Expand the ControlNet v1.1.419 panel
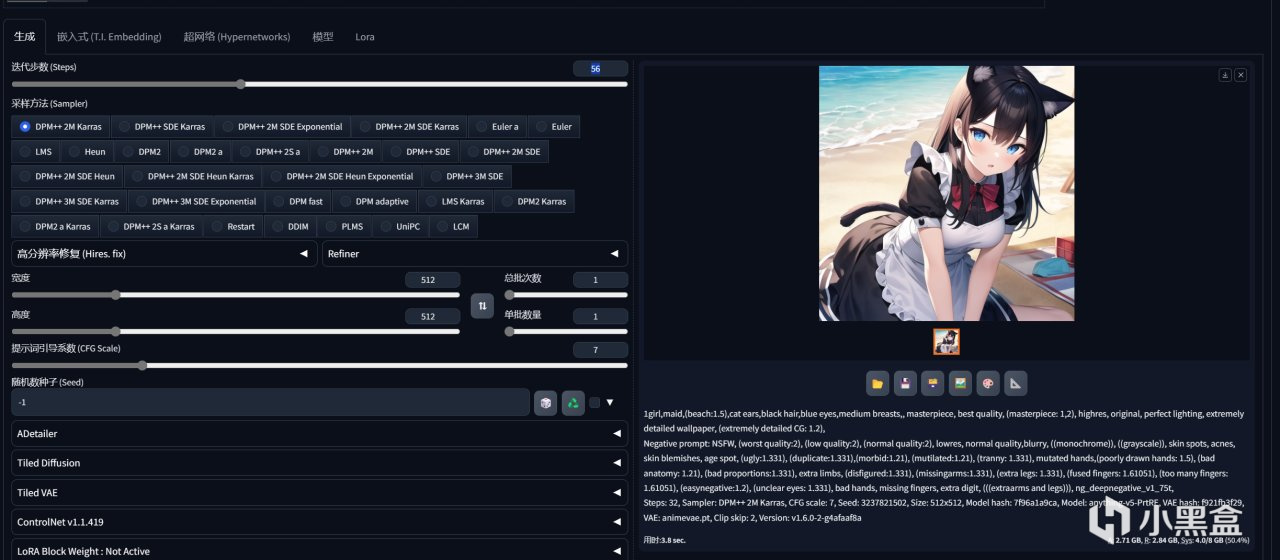 click(320, 522)
